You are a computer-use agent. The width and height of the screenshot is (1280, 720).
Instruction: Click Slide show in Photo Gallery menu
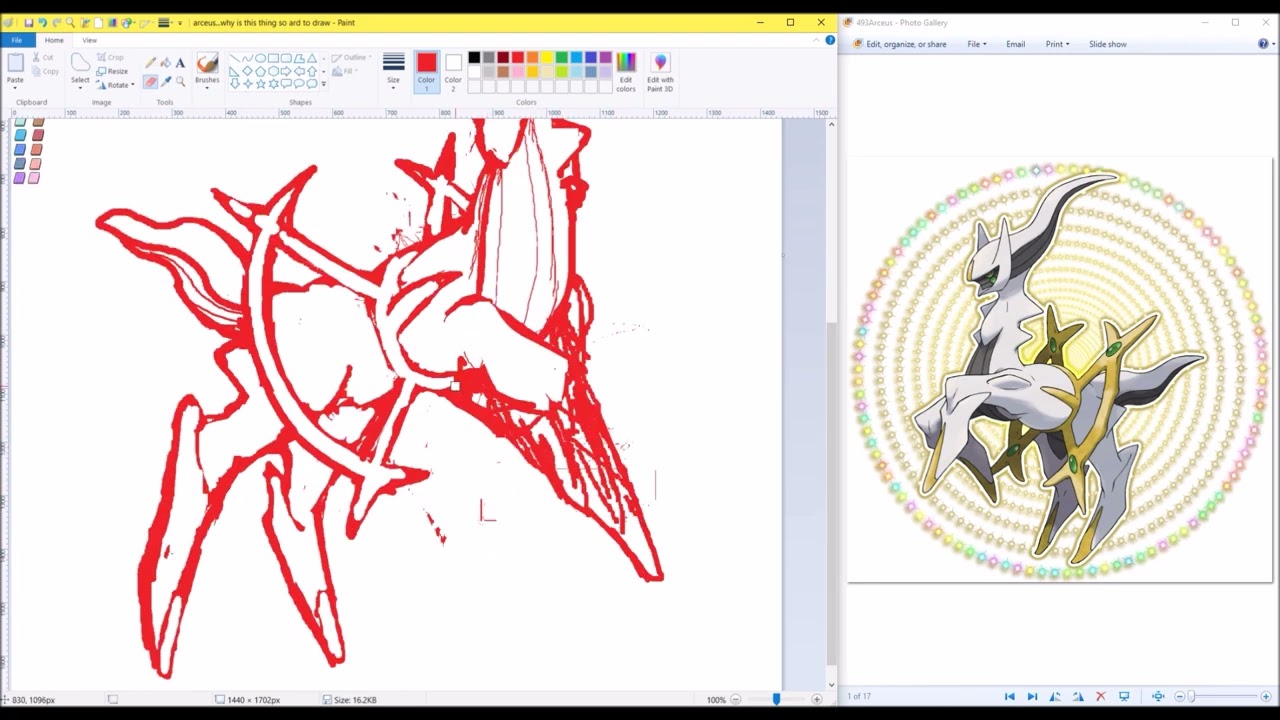(x=1108, y=44)
